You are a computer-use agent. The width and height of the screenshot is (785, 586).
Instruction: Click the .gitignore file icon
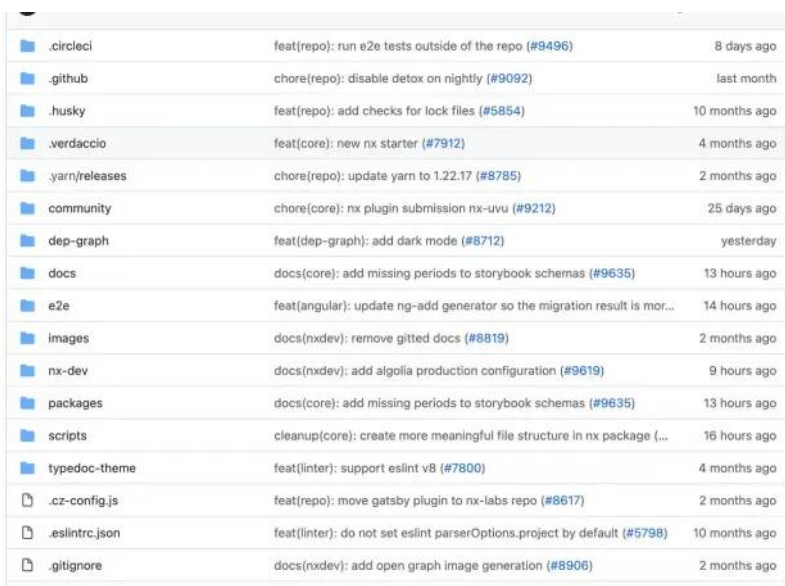point(28,565)
